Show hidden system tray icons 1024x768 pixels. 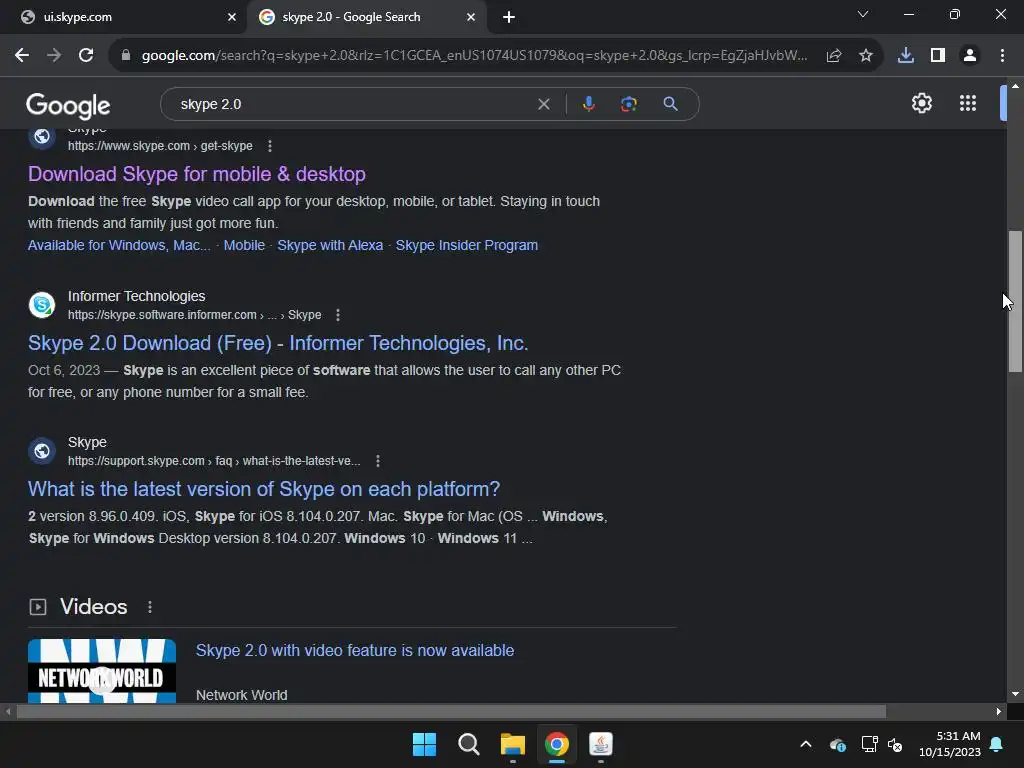[x=806, y=744]
